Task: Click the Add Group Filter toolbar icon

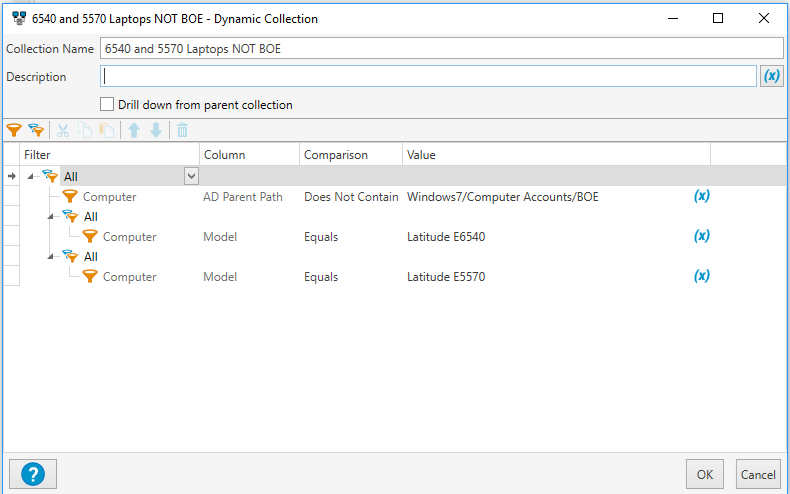Action: point(36,130)
